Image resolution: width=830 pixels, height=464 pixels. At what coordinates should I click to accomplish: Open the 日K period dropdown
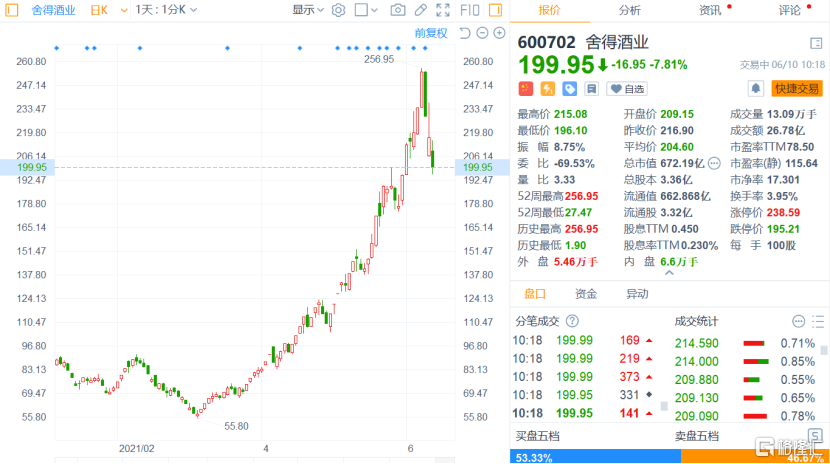109,10
